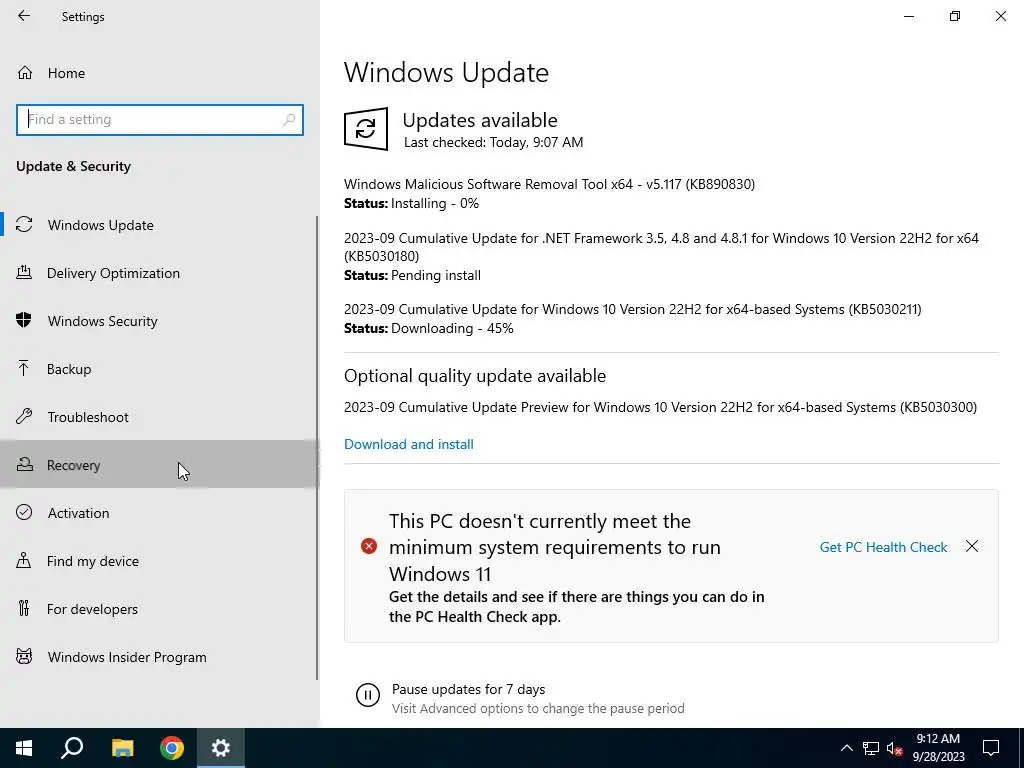Screen dimensions: 1024x768
Task: Click the Settings gear on taskbar
Action: 221,748
